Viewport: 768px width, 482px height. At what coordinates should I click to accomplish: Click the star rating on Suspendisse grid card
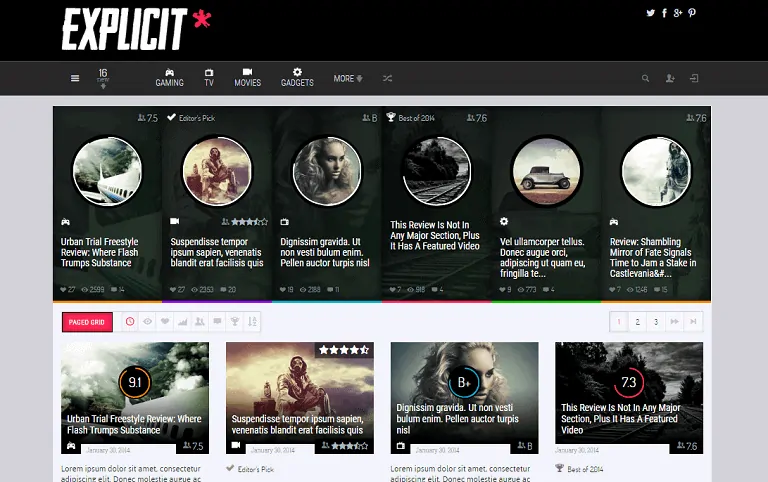pos(344,350)
